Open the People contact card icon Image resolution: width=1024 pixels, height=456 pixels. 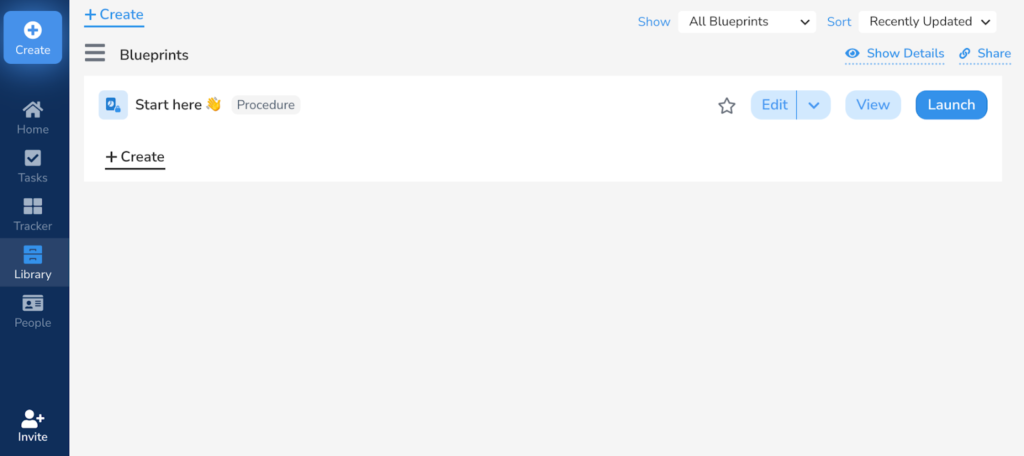pyautogui.click(x=33, y=303)
